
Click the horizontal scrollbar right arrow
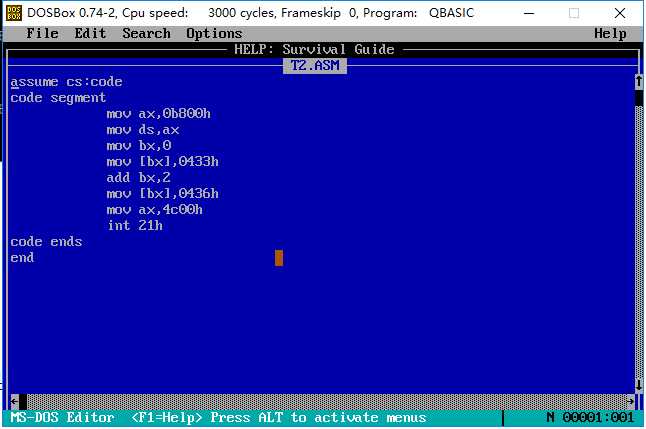tap(630, 401)
